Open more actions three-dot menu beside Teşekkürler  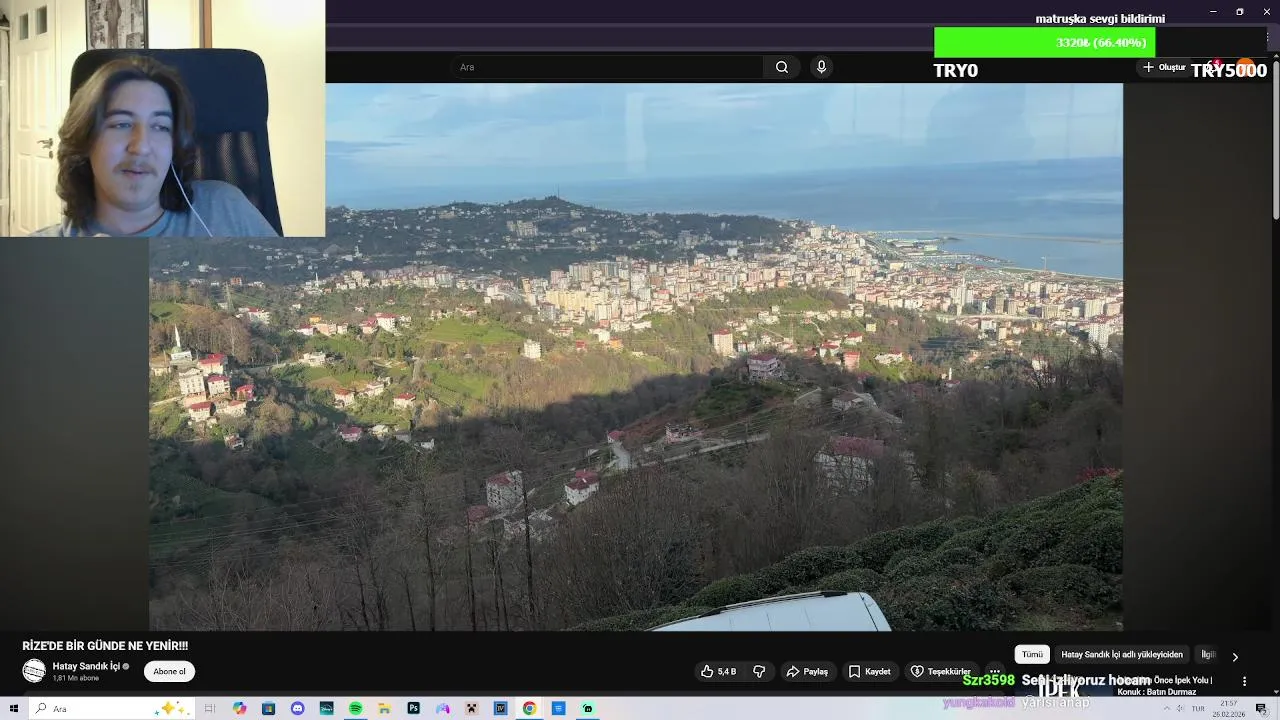tap(994, 672)
